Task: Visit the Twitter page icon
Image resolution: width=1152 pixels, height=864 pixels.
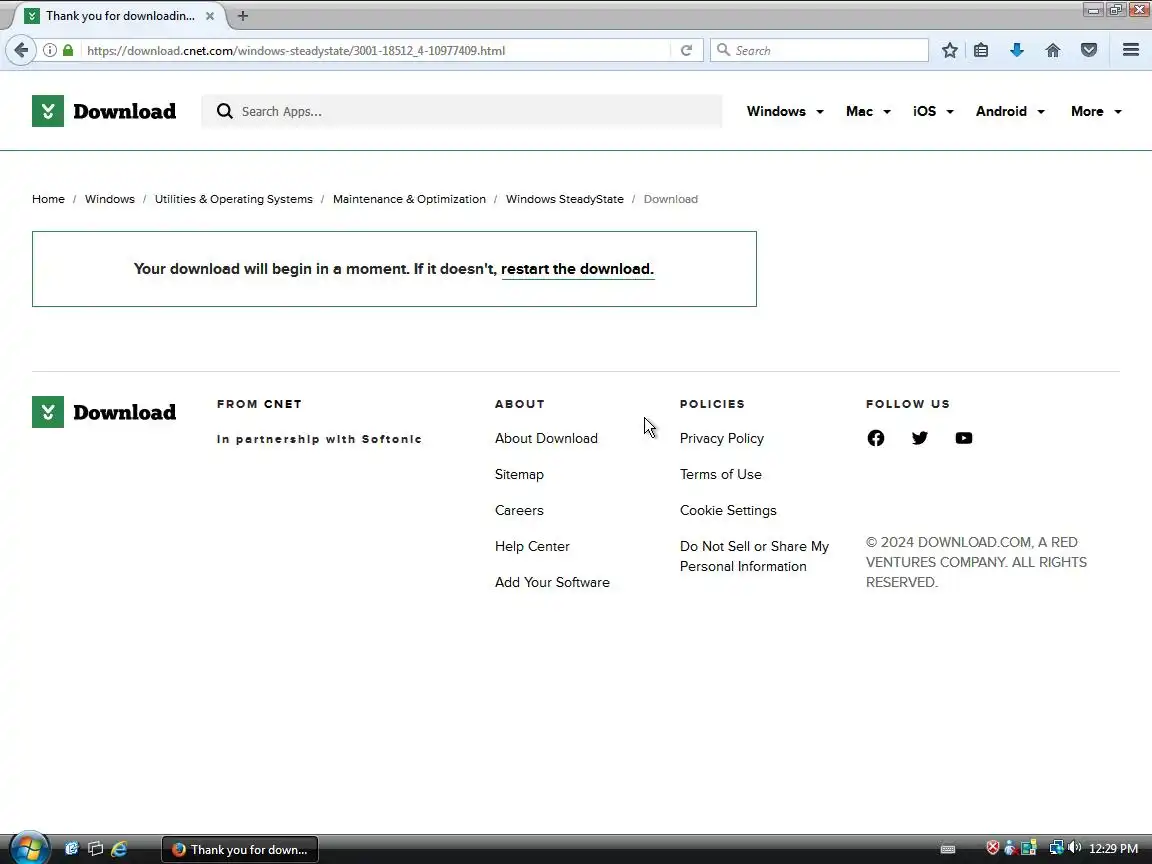Action: coord(919,438)
